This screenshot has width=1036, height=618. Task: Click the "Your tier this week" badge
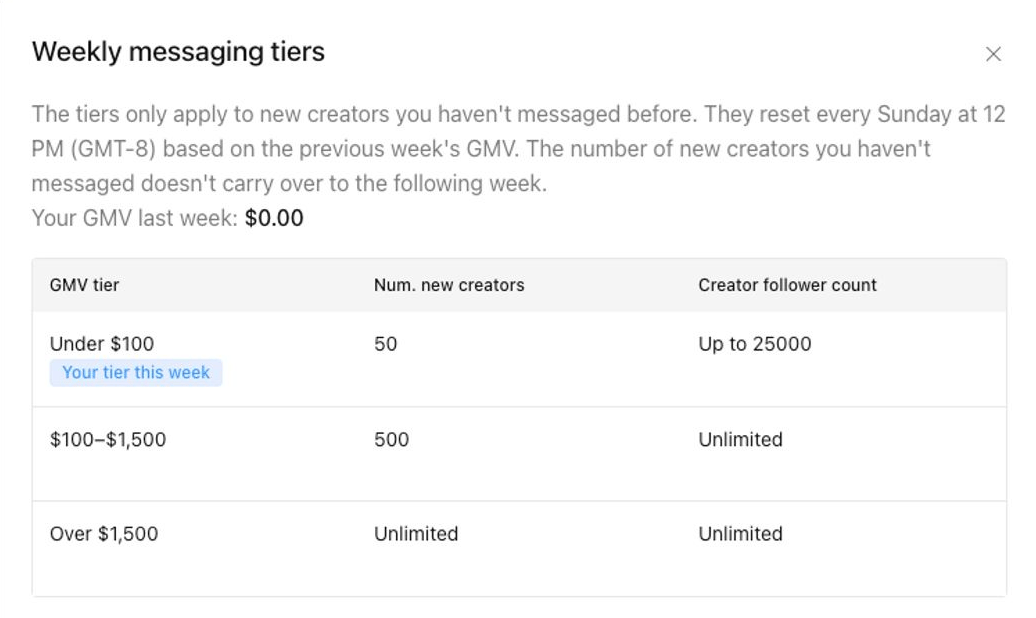[x=136, y=373]
